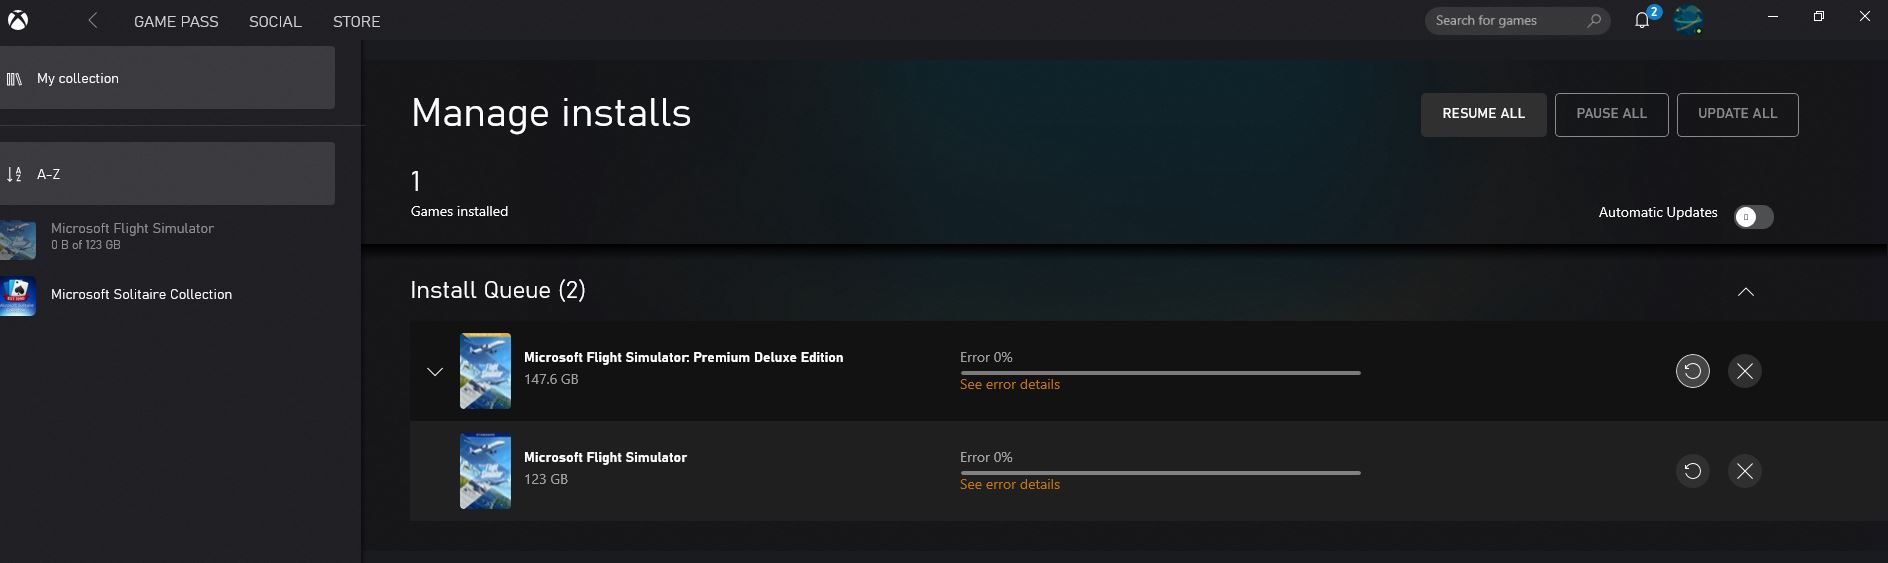Retry Microsoft Flight Simulator base install
This screenshot has height=563, width=1888.
1692,471
